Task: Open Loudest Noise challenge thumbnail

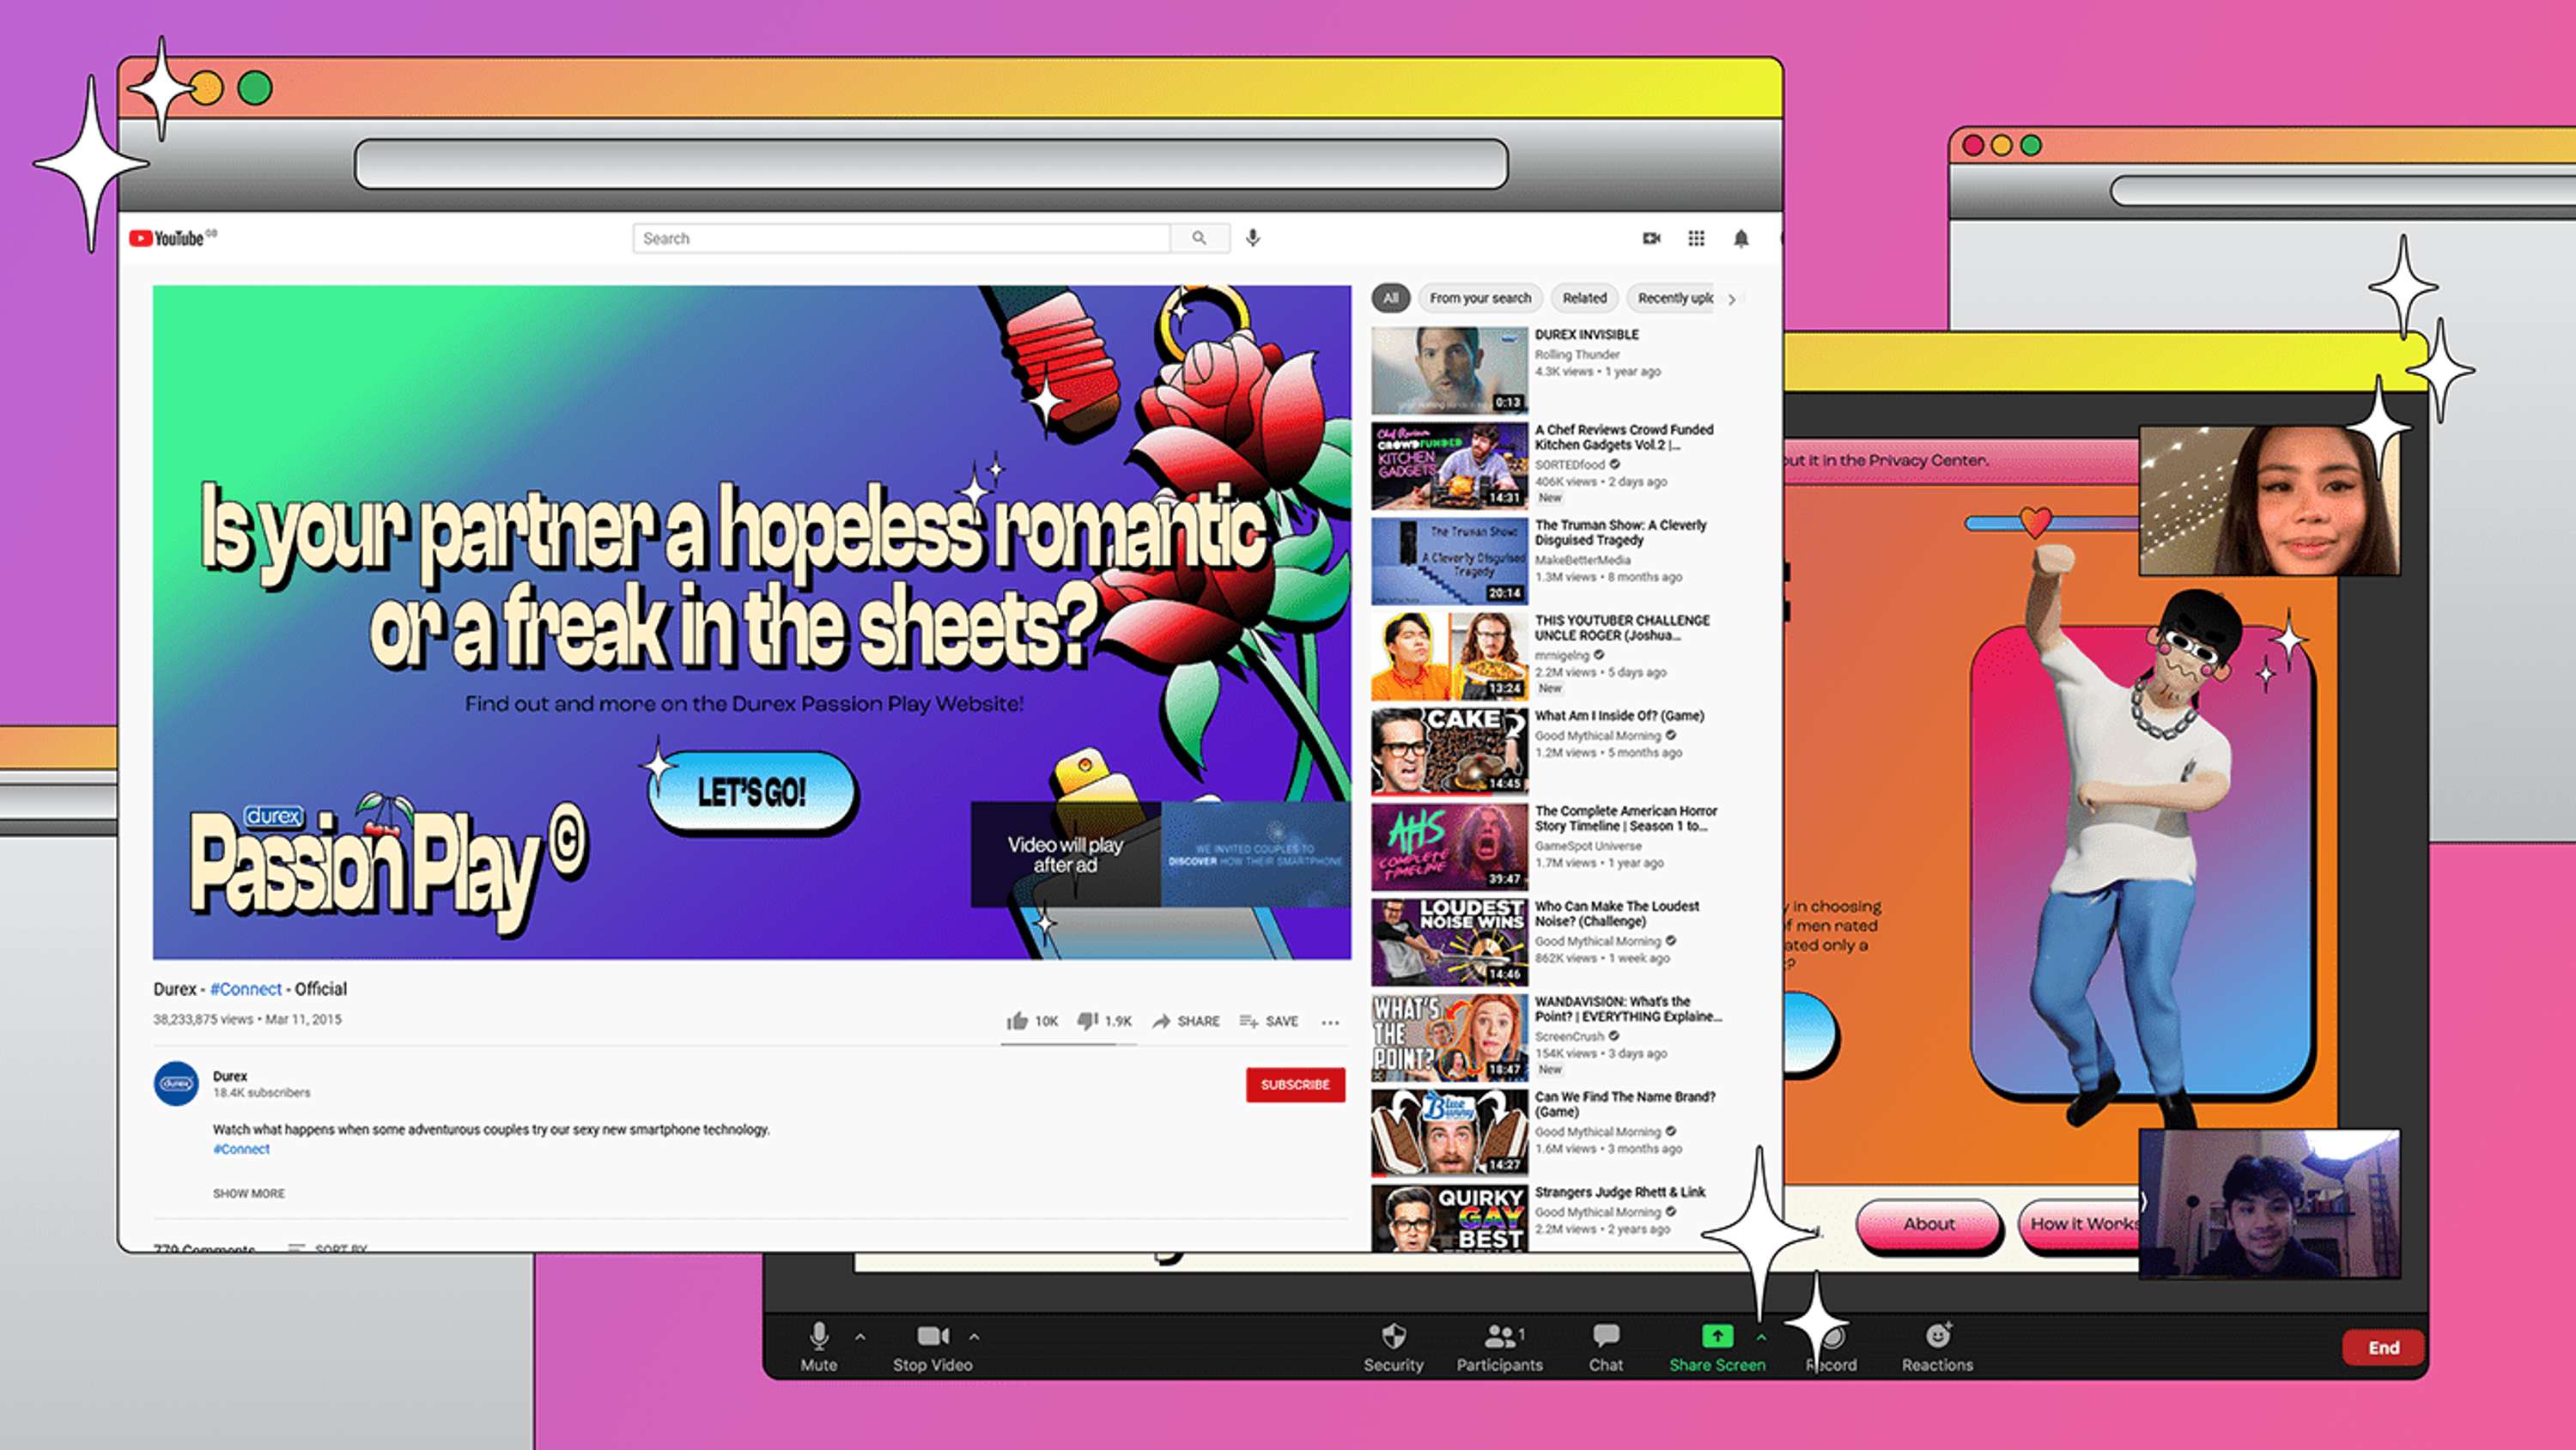Action: click(1449, 942)
